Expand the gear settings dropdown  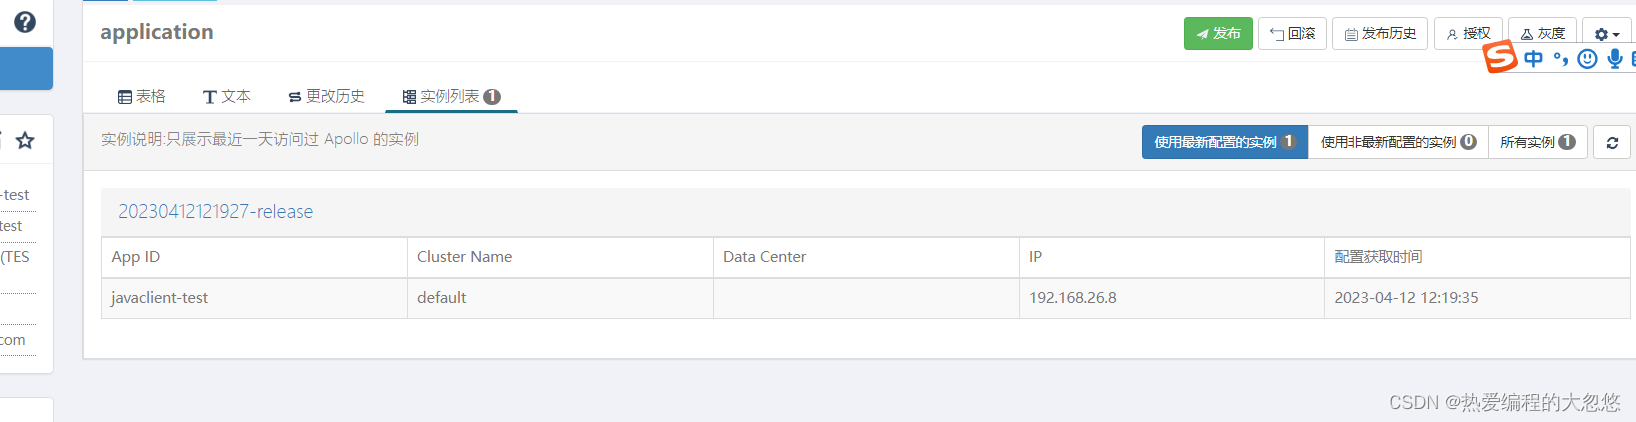1607,33
